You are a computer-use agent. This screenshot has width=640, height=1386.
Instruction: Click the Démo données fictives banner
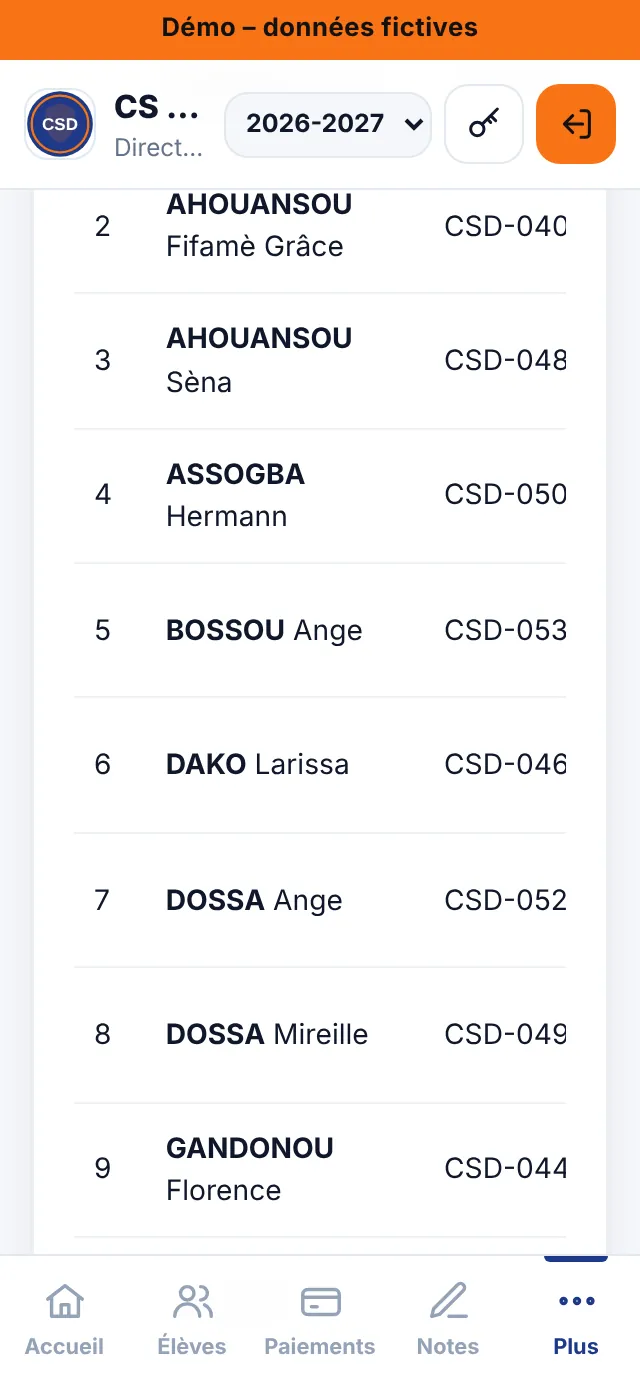coord(320,28)
